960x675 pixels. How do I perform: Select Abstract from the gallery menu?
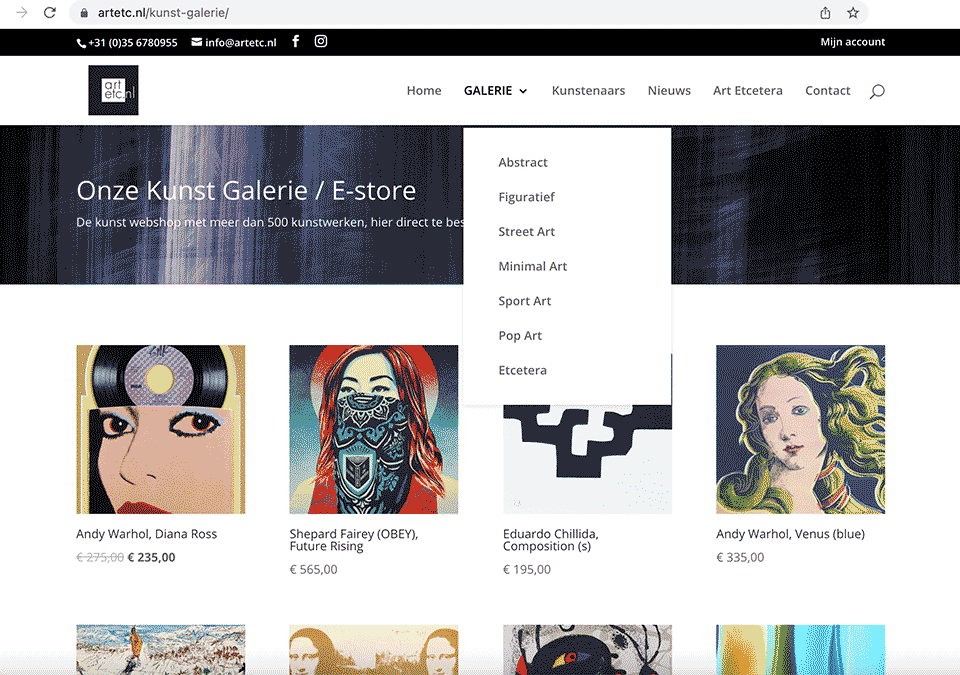(523, 162)
